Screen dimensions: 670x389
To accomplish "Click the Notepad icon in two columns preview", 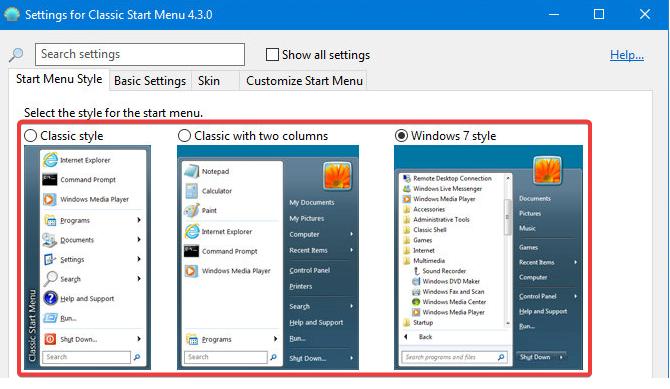I will click(191, 171).
